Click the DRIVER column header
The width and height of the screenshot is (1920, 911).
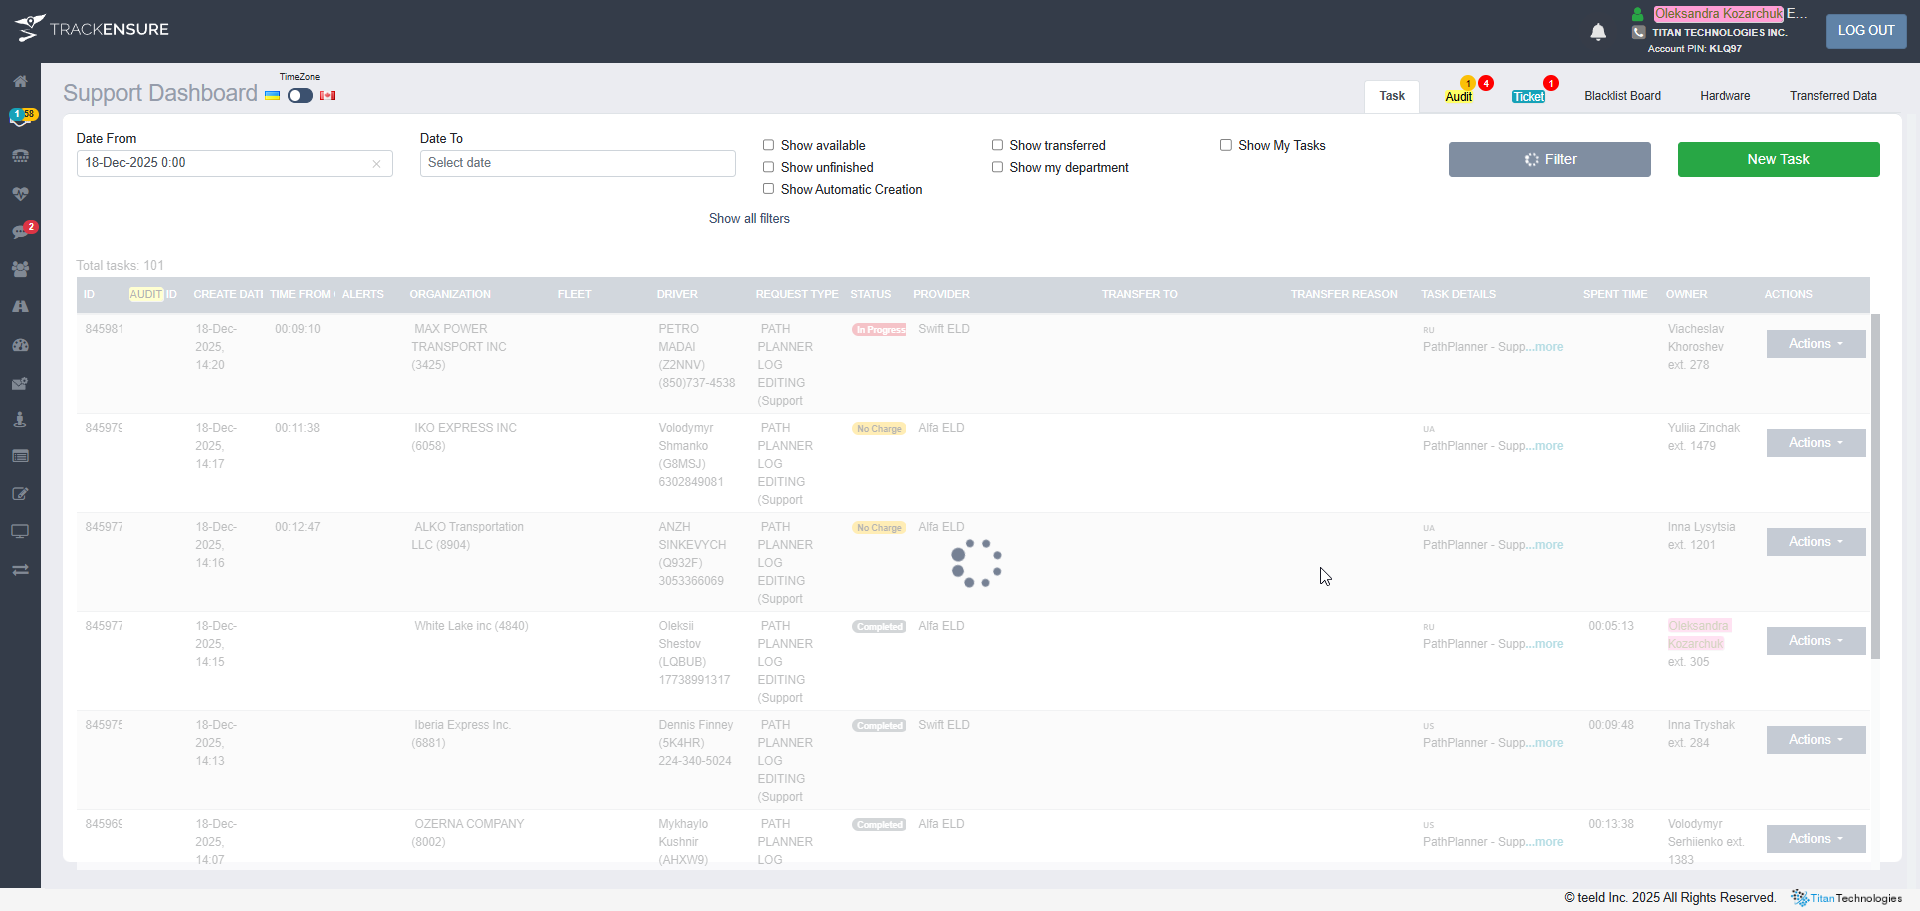point(677,295)
